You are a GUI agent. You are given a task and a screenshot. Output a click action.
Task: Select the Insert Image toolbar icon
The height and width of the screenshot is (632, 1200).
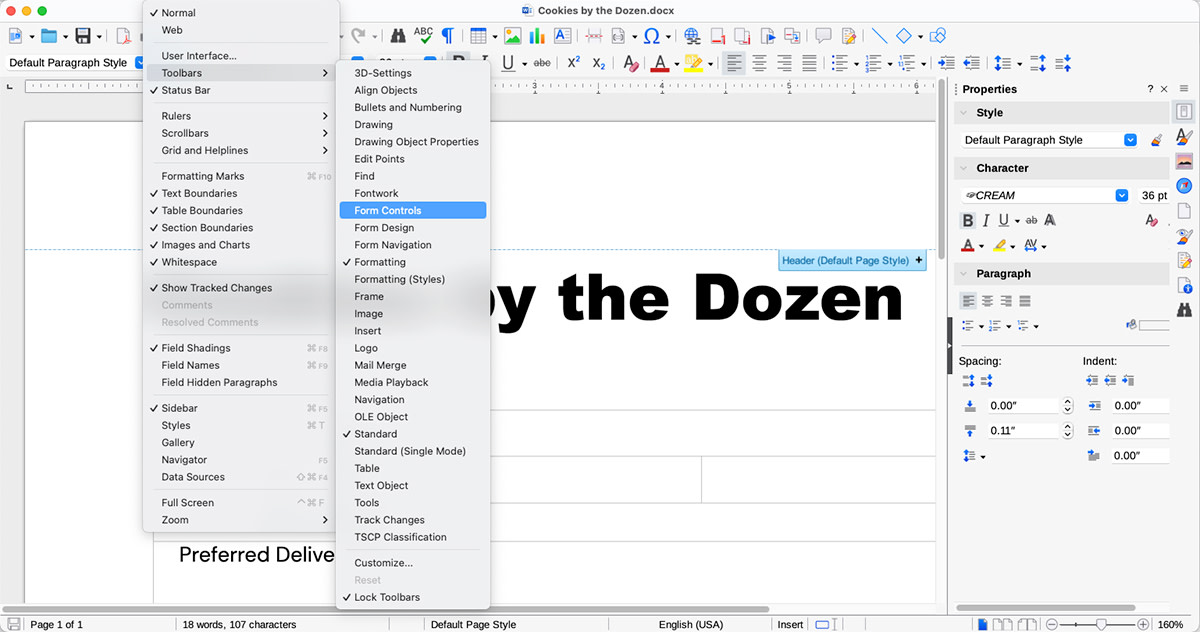[x=512, y=35]
